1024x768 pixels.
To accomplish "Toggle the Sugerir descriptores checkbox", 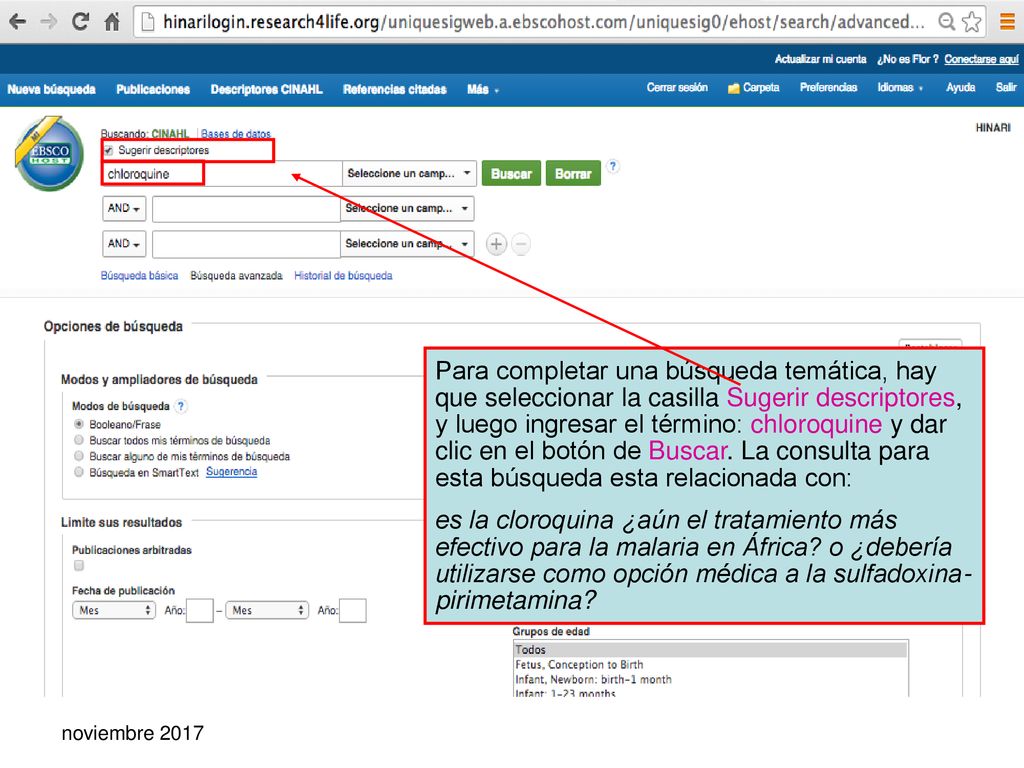I will 108,151.
